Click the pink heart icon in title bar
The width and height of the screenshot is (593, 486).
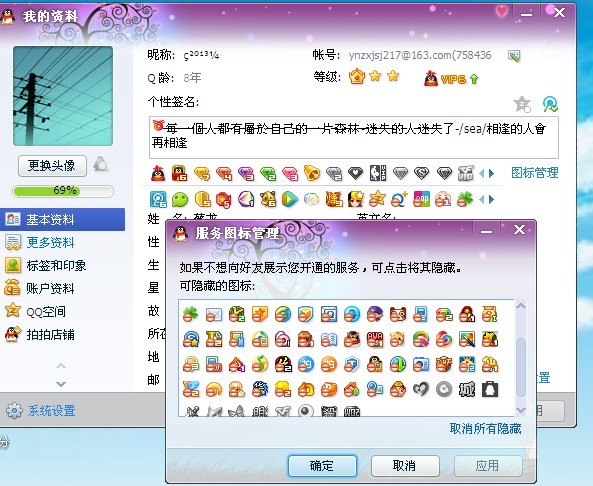tap(501, 11)
